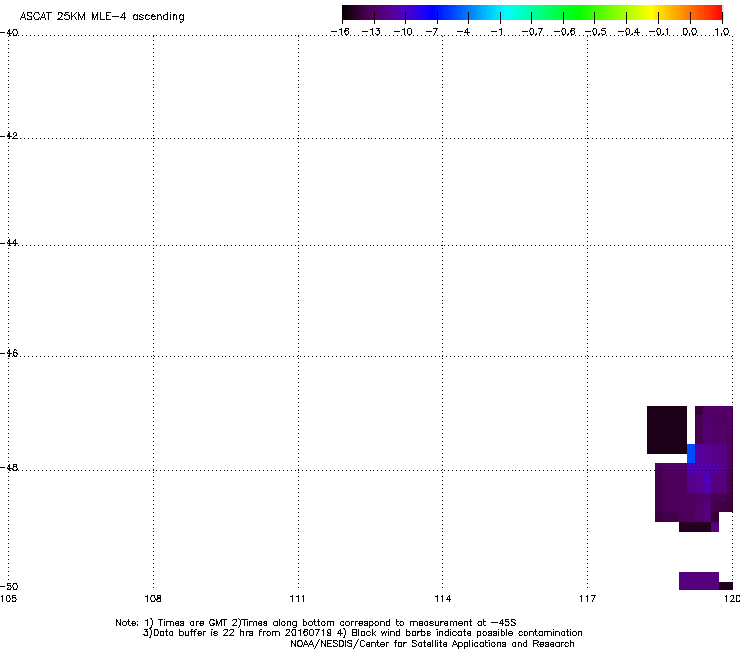Screen dimensions: 740x650
Task: Click the -13 colorbar label
Action: pyautogui.click(x=371, y=32)
